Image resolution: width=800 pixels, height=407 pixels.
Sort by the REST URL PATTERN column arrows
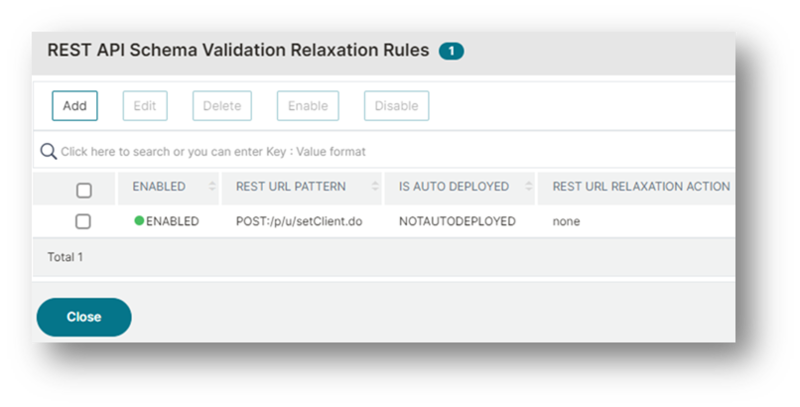tap(375, 187)
